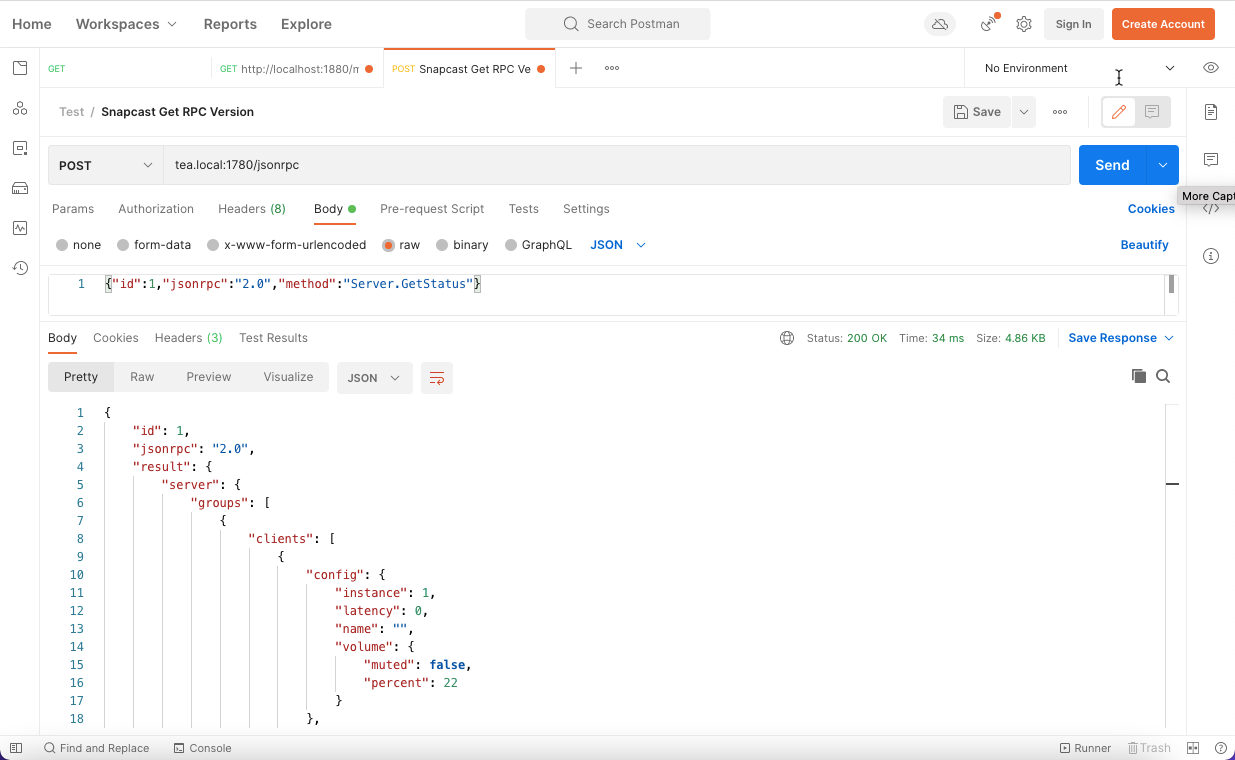Open the code snippet icon
The image size is (1235, 760).
click(x=1211, y=208)
